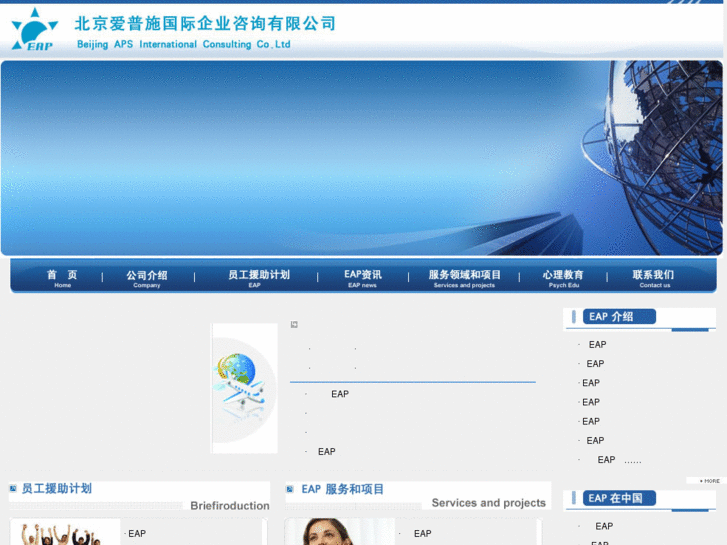Open the 首页 Home menu item
The image size is (727, 545).
[62, 278]
